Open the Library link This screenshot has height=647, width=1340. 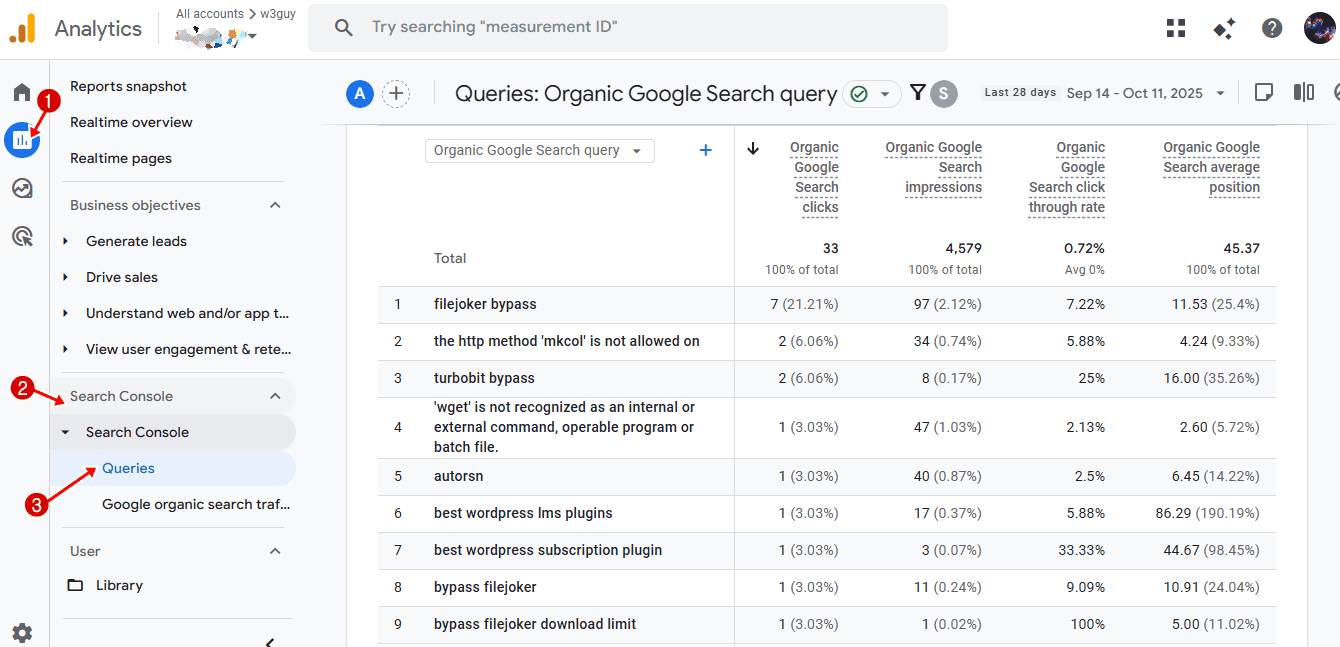click(119, 585)
